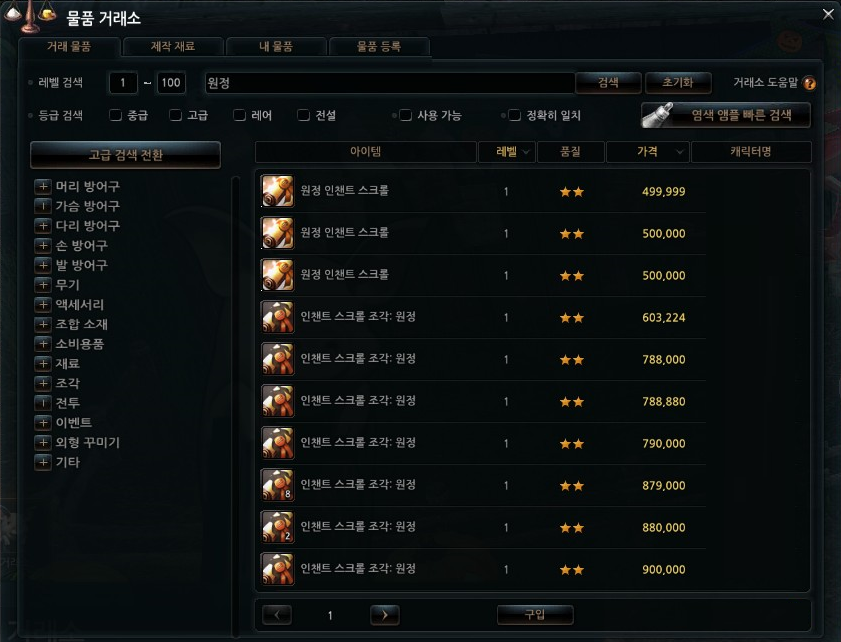Toggle the 사용 가능 checkbox
Viewport: 841px width, 642px height.
tap(406, 115)
